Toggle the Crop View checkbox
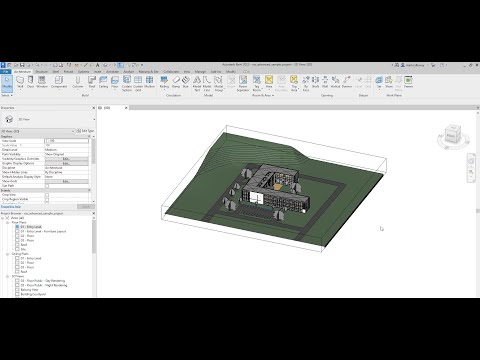 tap(47, 195)
